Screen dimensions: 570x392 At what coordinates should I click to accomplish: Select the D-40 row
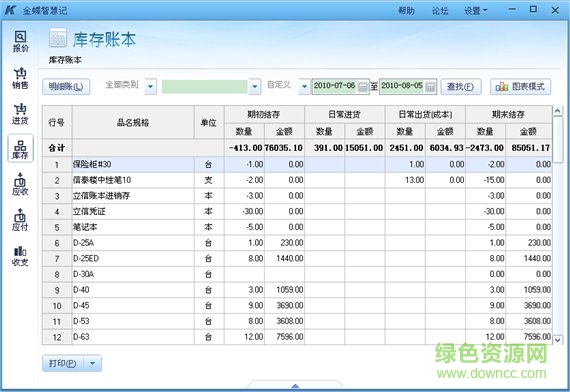click(297, 290)
